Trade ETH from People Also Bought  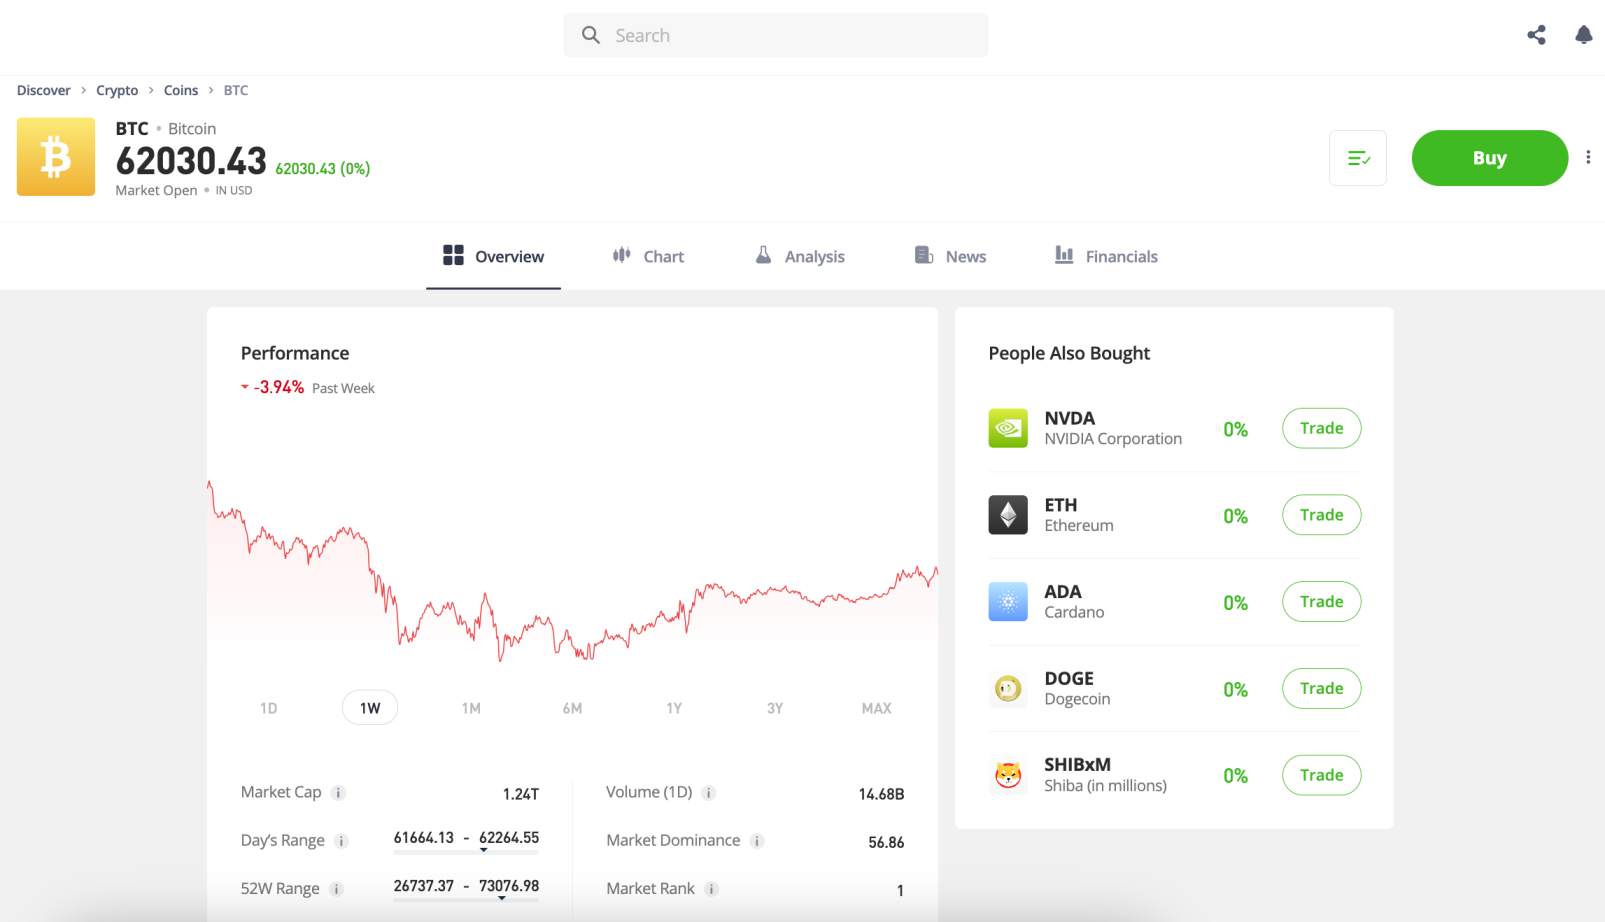pyautogui.click(x=1321, y=515)
